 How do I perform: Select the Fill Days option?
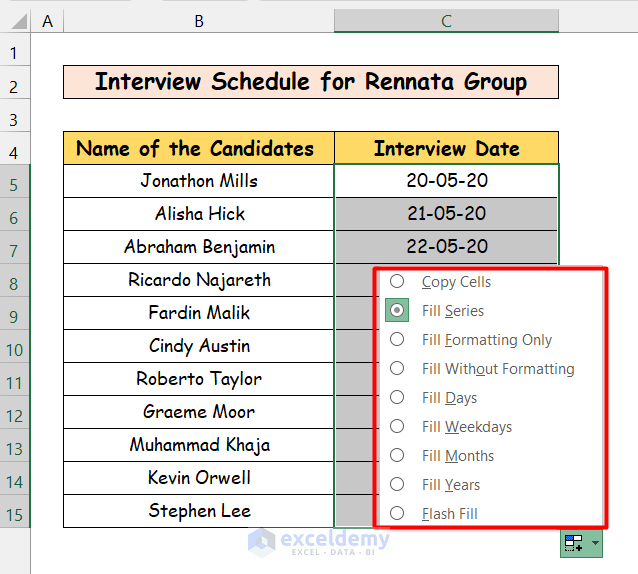[x=397, y=398]
